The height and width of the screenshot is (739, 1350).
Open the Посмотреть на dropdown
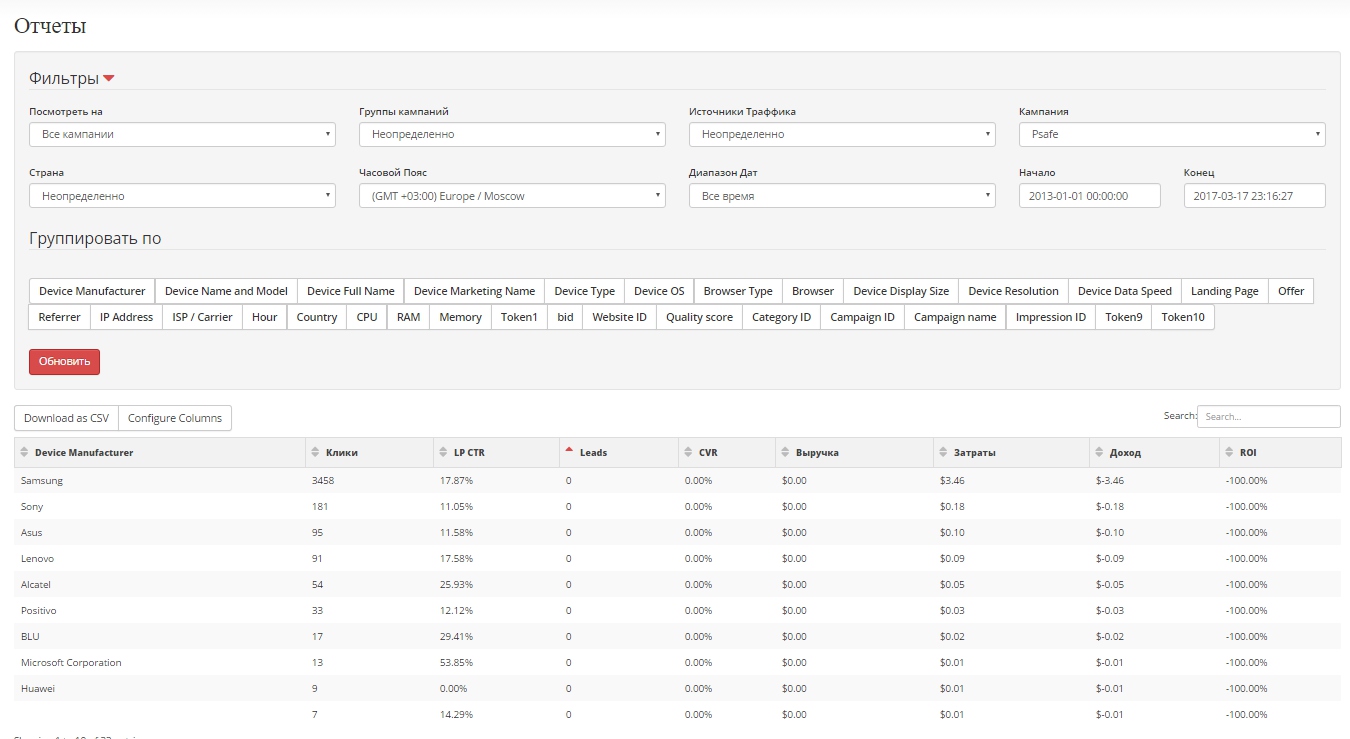pos(182,134)
